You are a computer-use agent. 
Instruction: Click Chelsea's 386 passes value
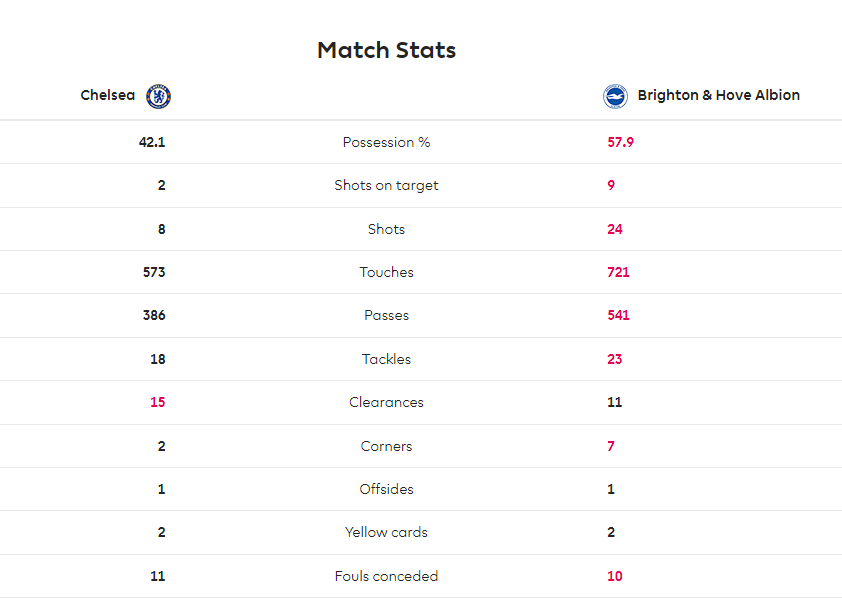click(154, 315)
